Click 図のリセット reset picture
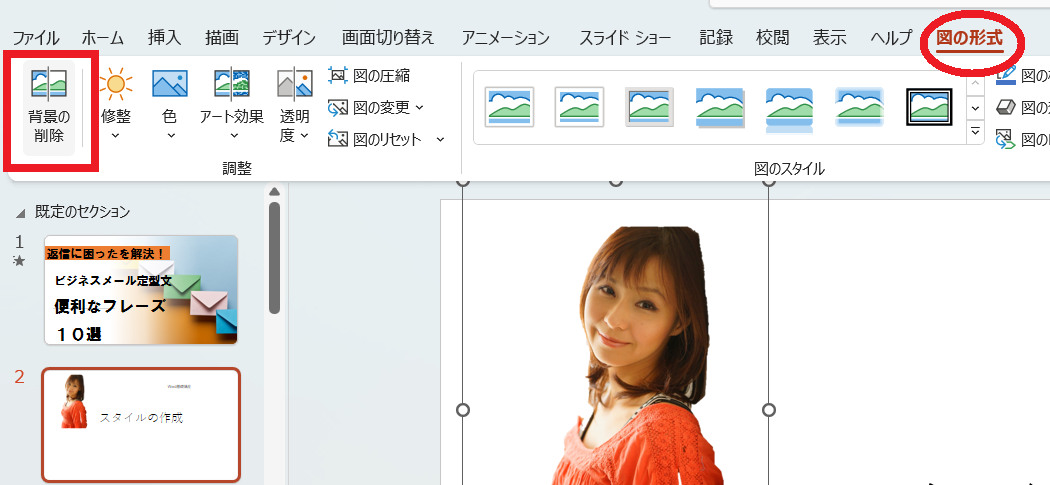1050x485 pixels. point(375,139)
